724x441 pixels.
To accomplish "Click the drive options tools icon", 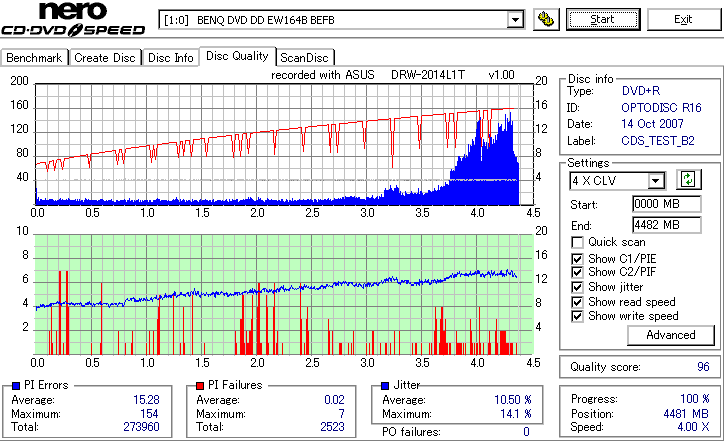I will [546, 19].
